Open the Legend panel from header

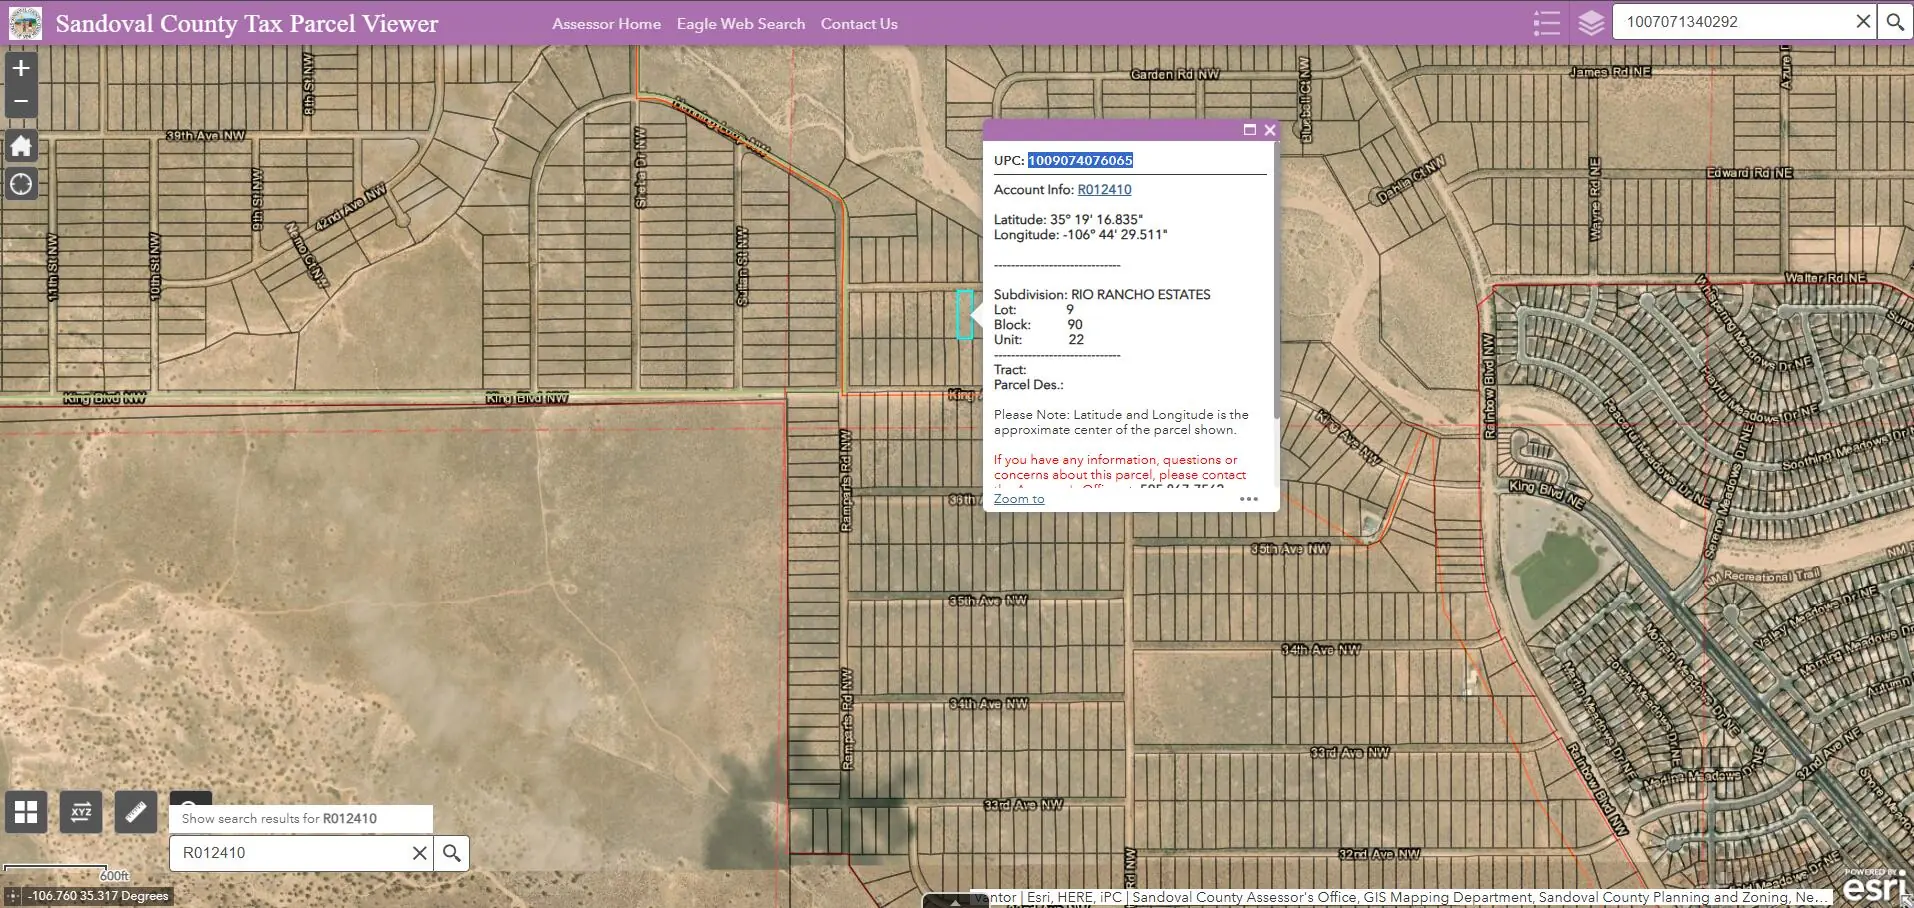coord(1547,22)
